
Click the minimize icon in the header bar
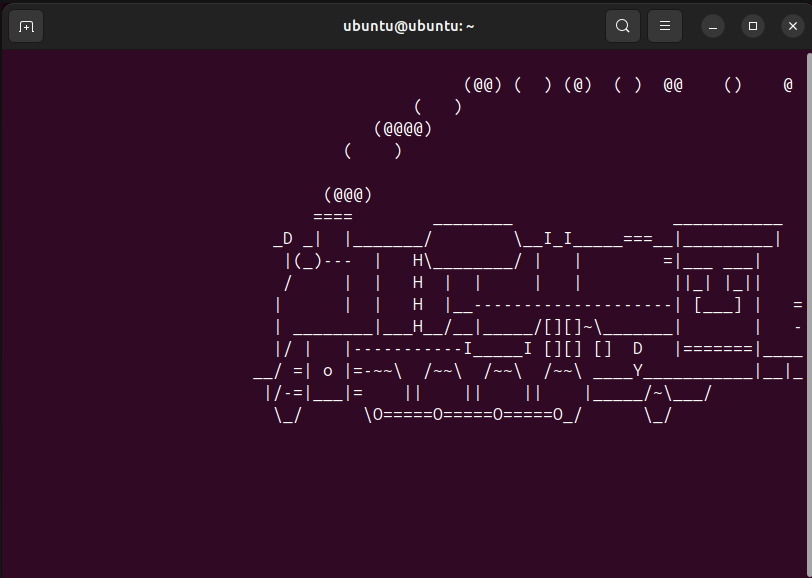712,26
